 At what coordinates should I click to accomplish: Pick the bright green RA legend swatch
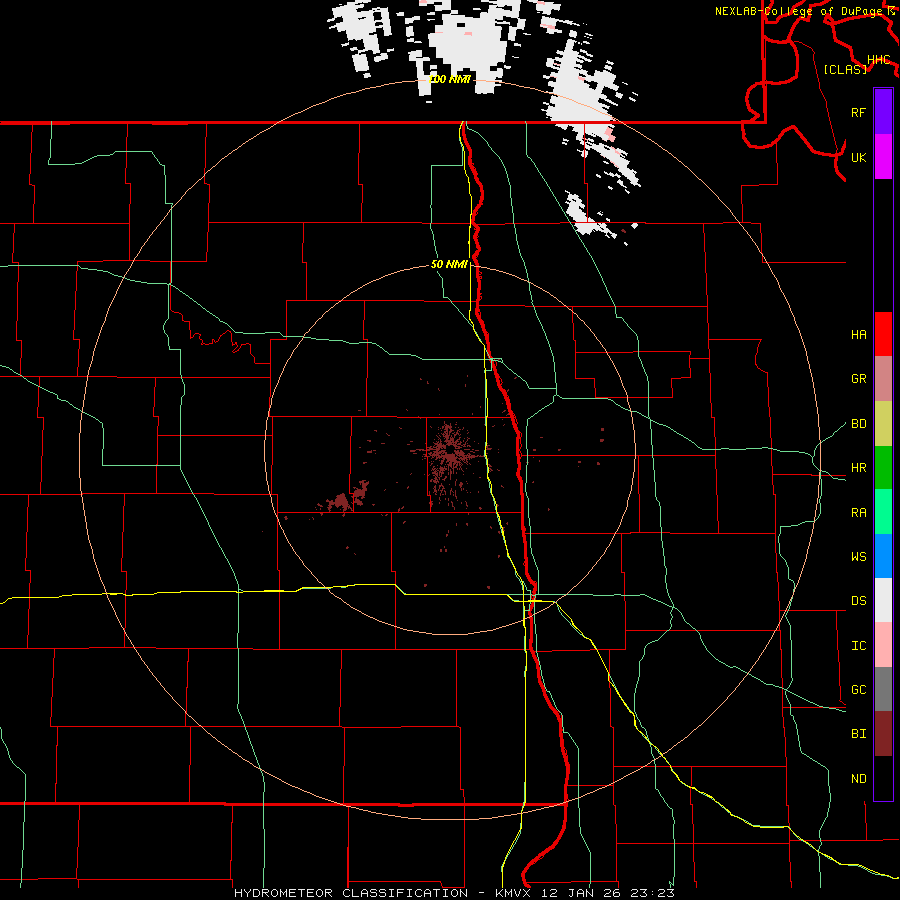pyautogui.click(x=883, y=511)
